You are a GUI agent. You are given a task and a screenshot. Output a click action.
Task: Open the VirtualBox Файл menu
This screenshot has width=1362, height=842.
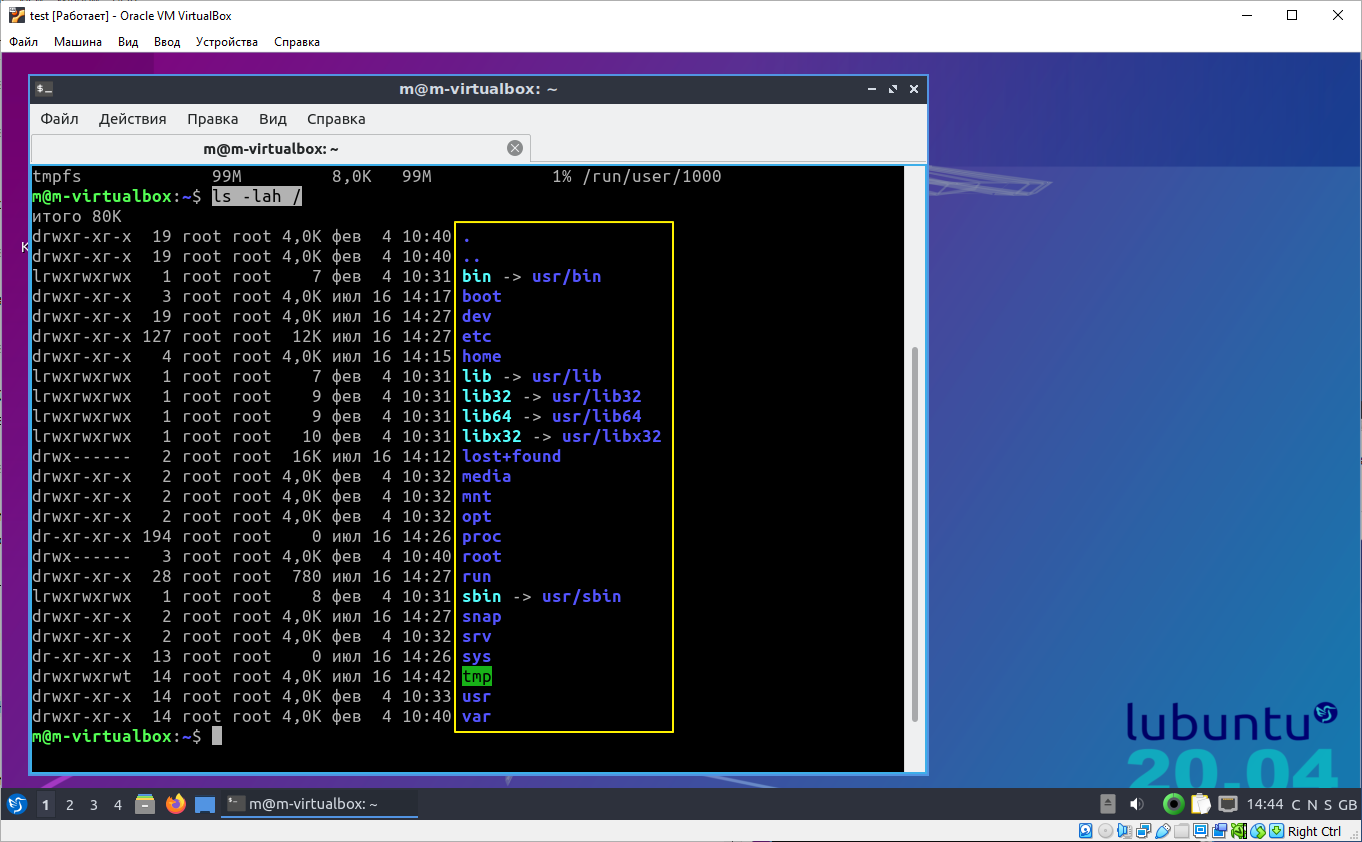coord(23,42)
